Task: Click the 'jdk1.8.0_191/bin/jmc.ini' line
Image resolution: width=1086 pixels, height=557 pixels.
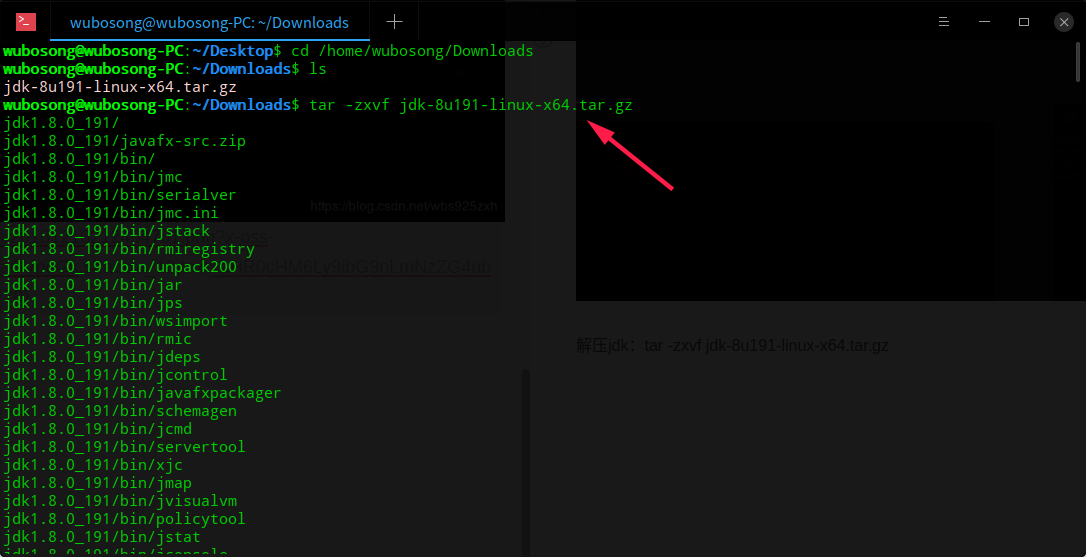Action: pos(111,213)
